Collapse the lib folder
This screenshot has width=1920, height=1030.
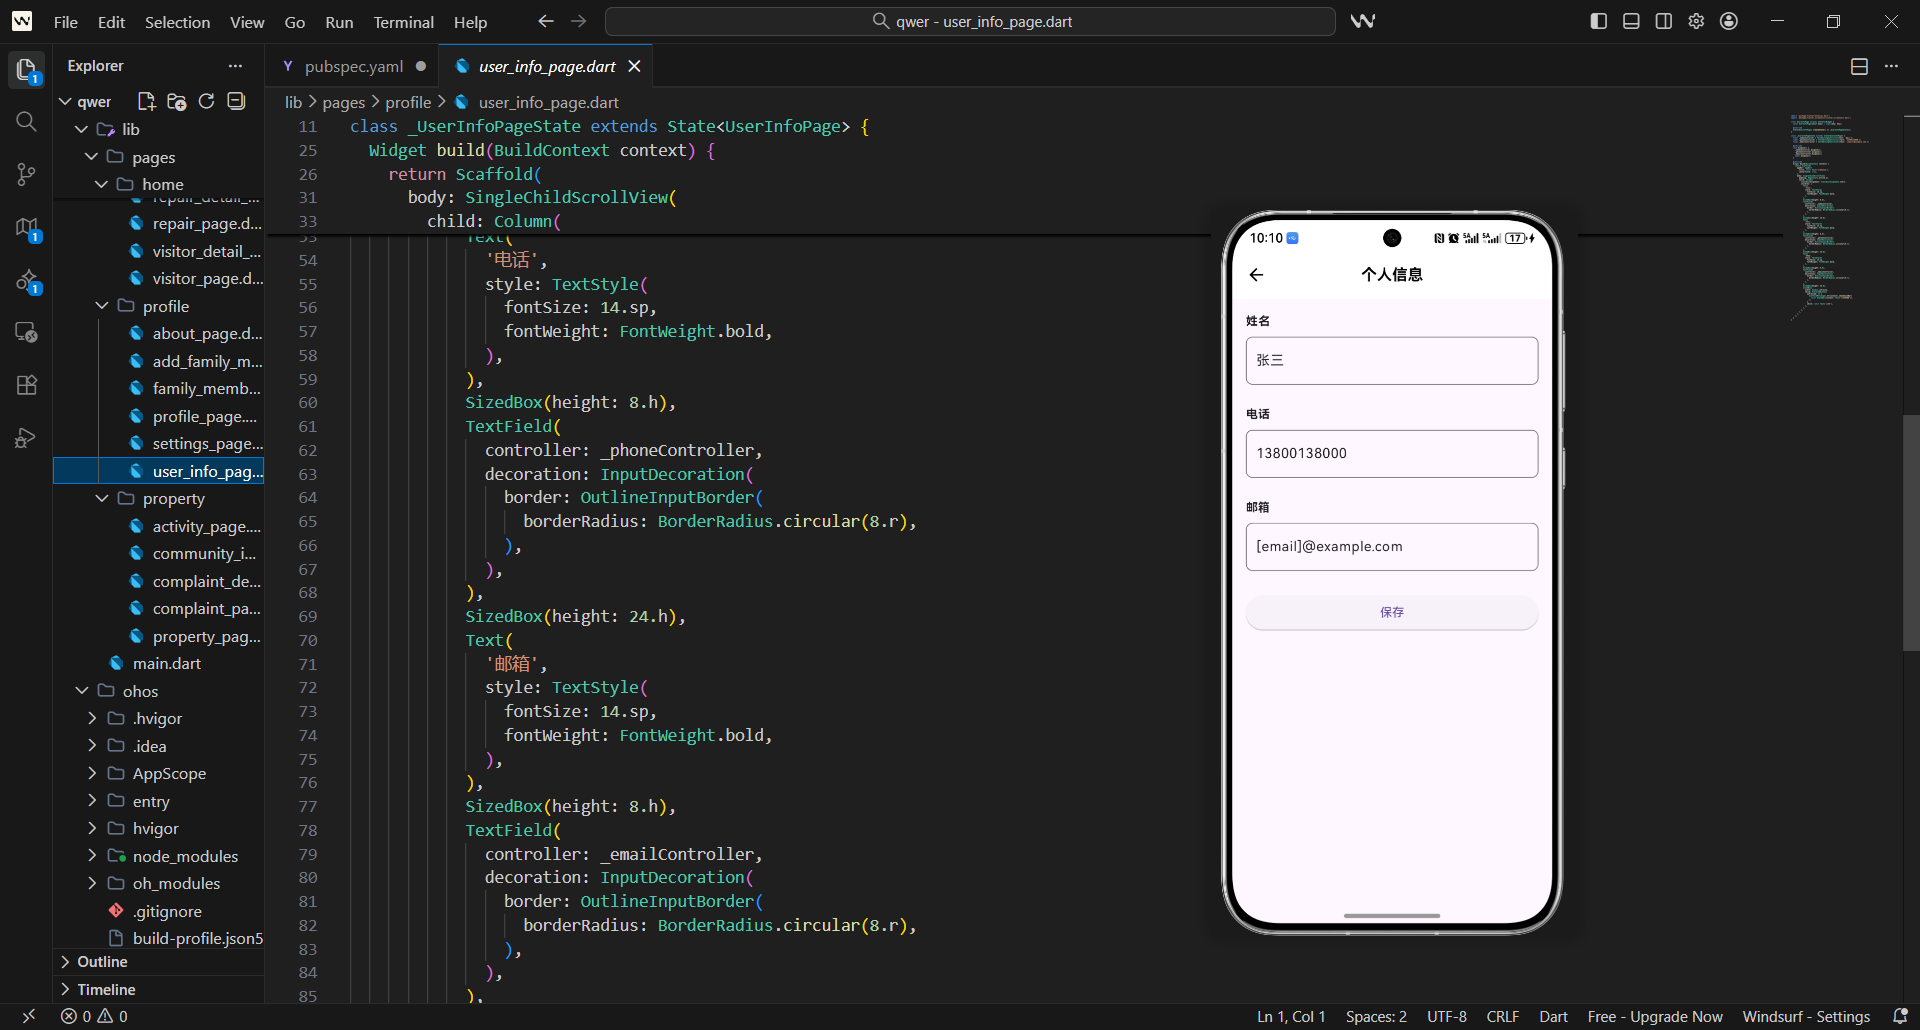click(x=82, y=129)
